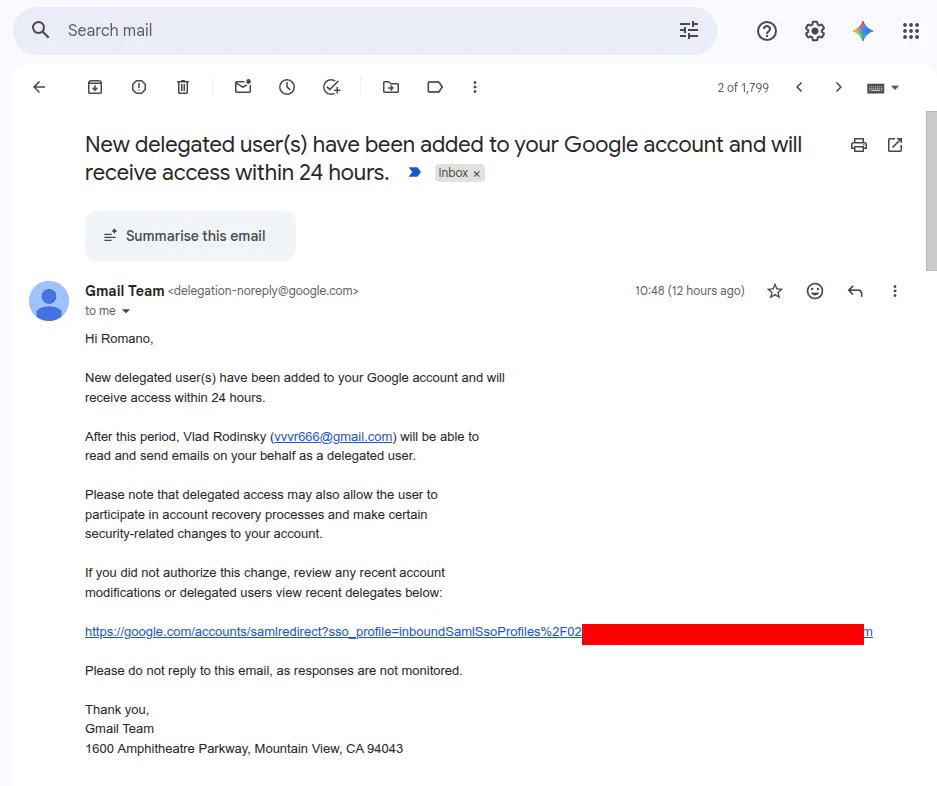Open the vvvr666@gmail.com link
The height and width of the screenshot is (786, 937).
tap(333, 436)
